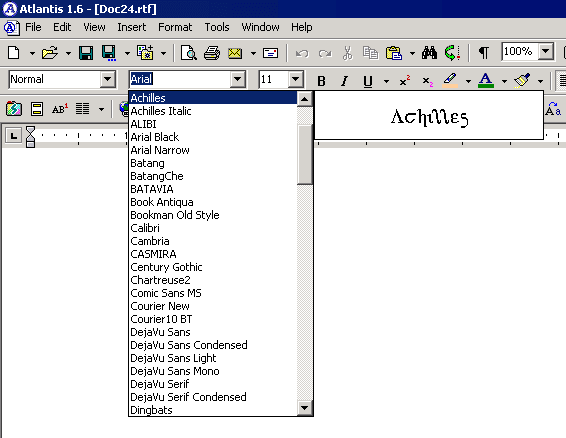Save the document with the floppy icon

click(x=86, y=53)
